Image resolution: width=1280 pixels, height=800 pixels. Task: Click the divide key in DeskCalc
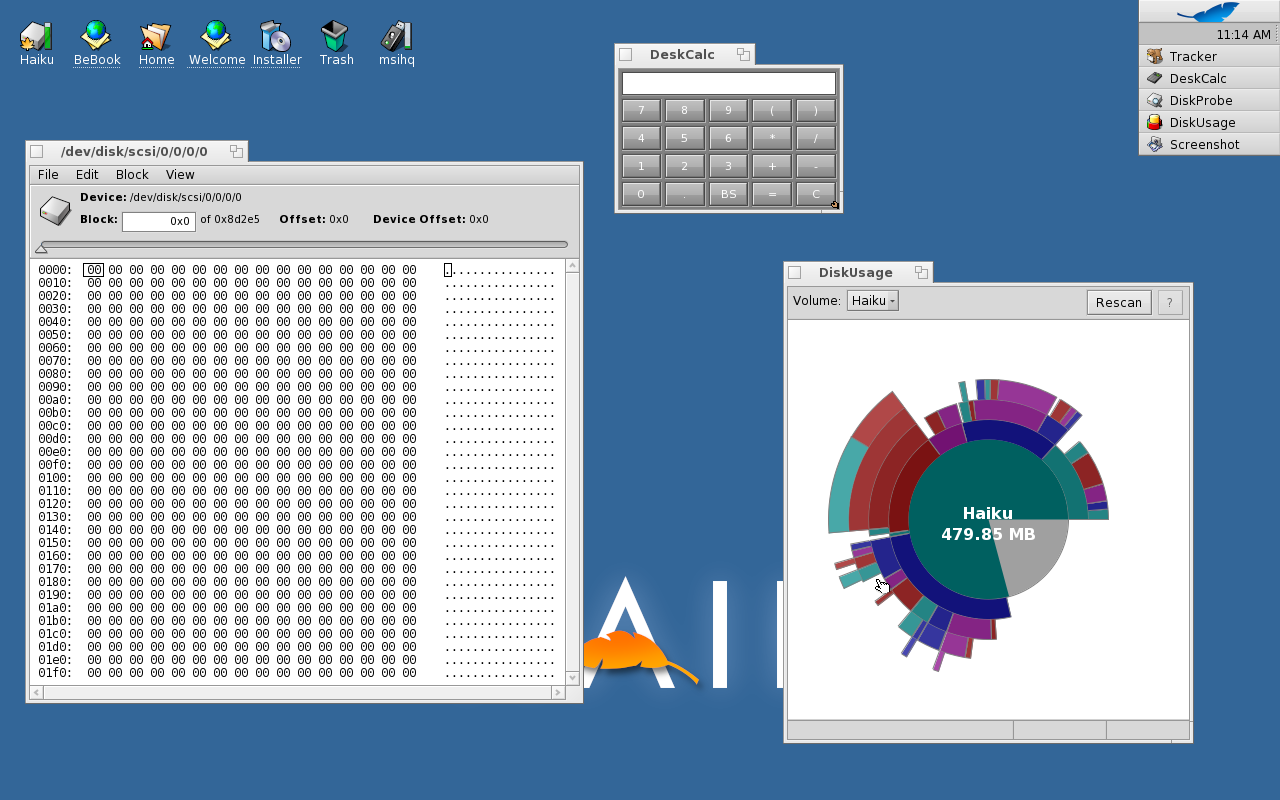816,138
